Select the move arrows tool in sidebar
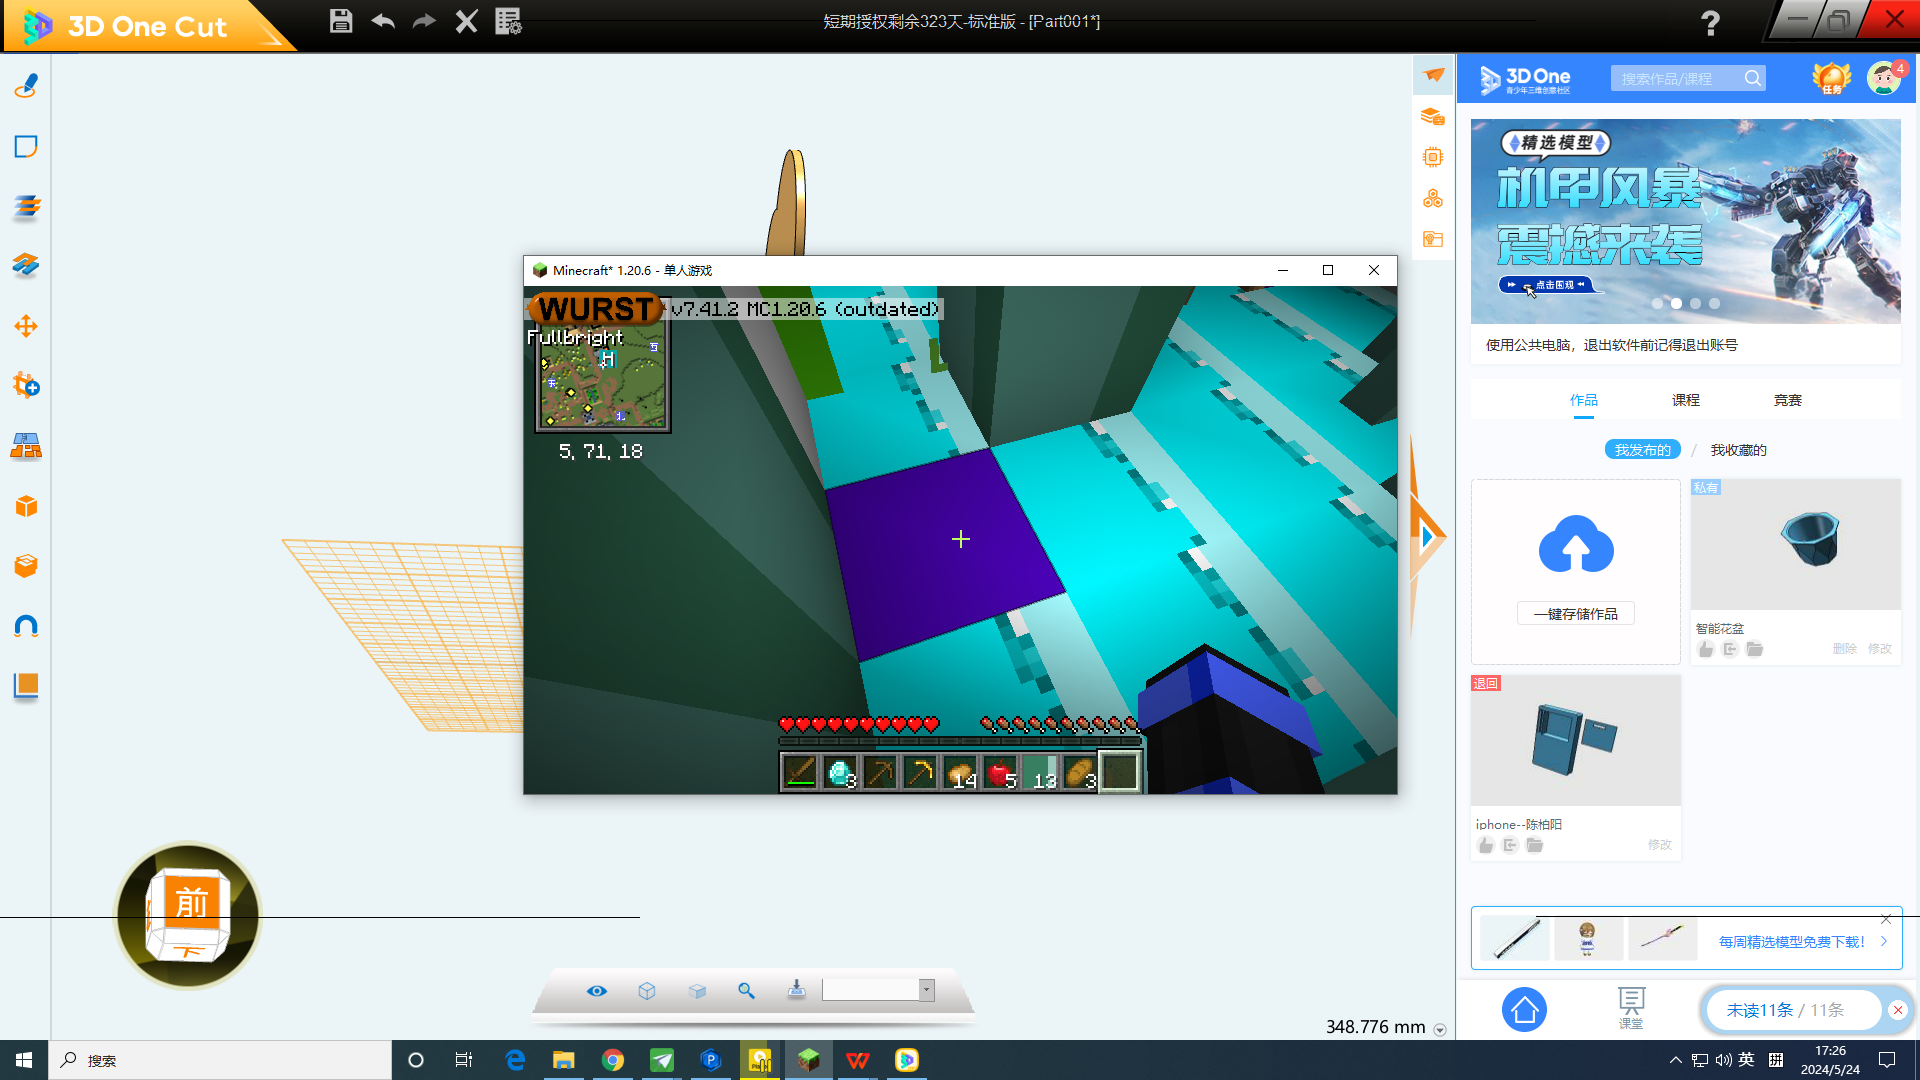1920x1080 pixels. point(26,326)
